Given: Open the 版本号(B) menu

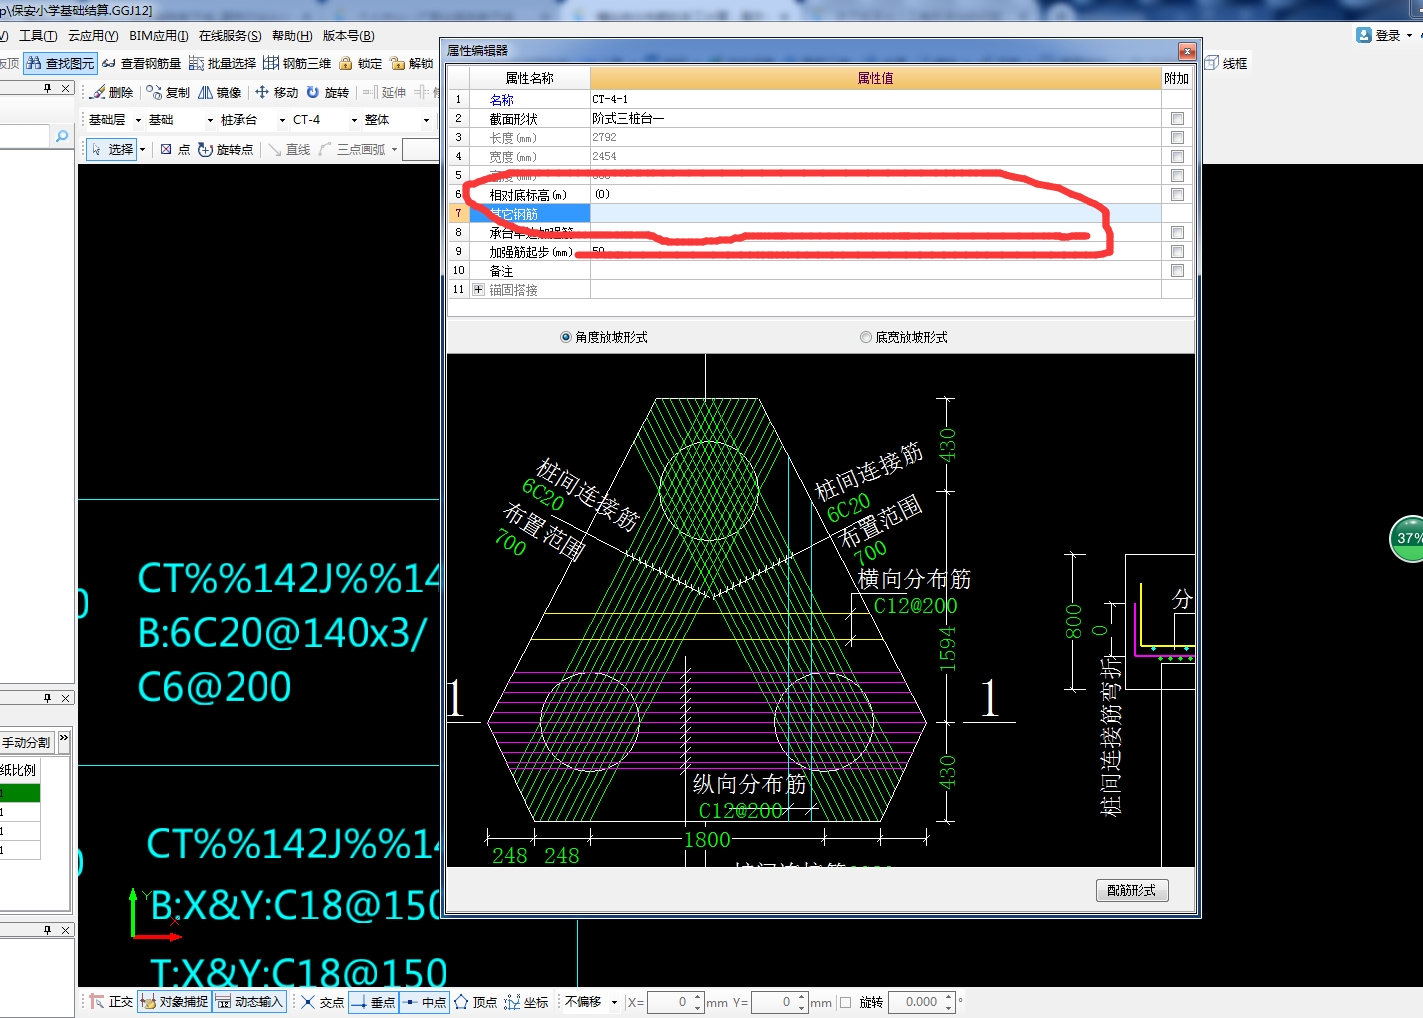Looking at the screenshot, I should [x=348, y=35].
